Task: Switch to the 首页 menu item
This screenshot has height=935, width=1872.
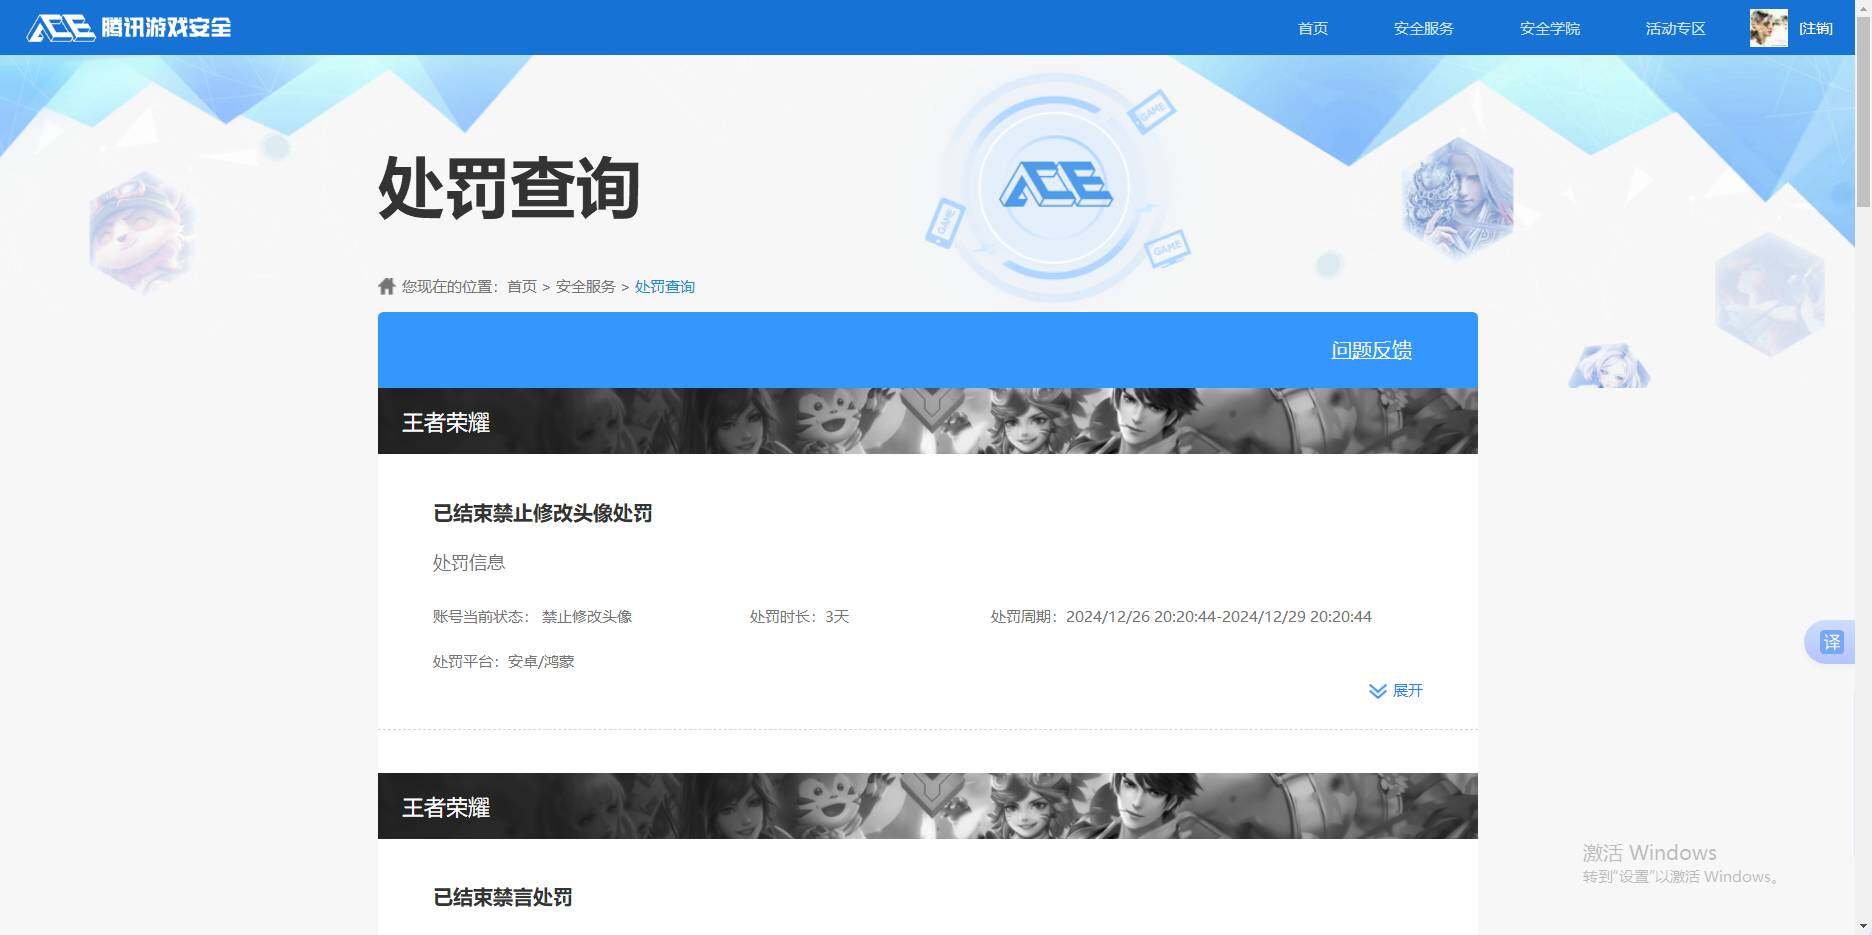Action: click(x=1311, y=28)
